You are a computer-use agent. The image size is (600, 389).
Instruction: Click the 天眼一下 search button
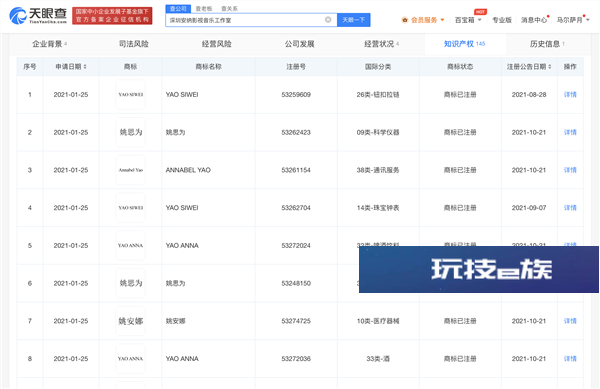tap(354, 20)
